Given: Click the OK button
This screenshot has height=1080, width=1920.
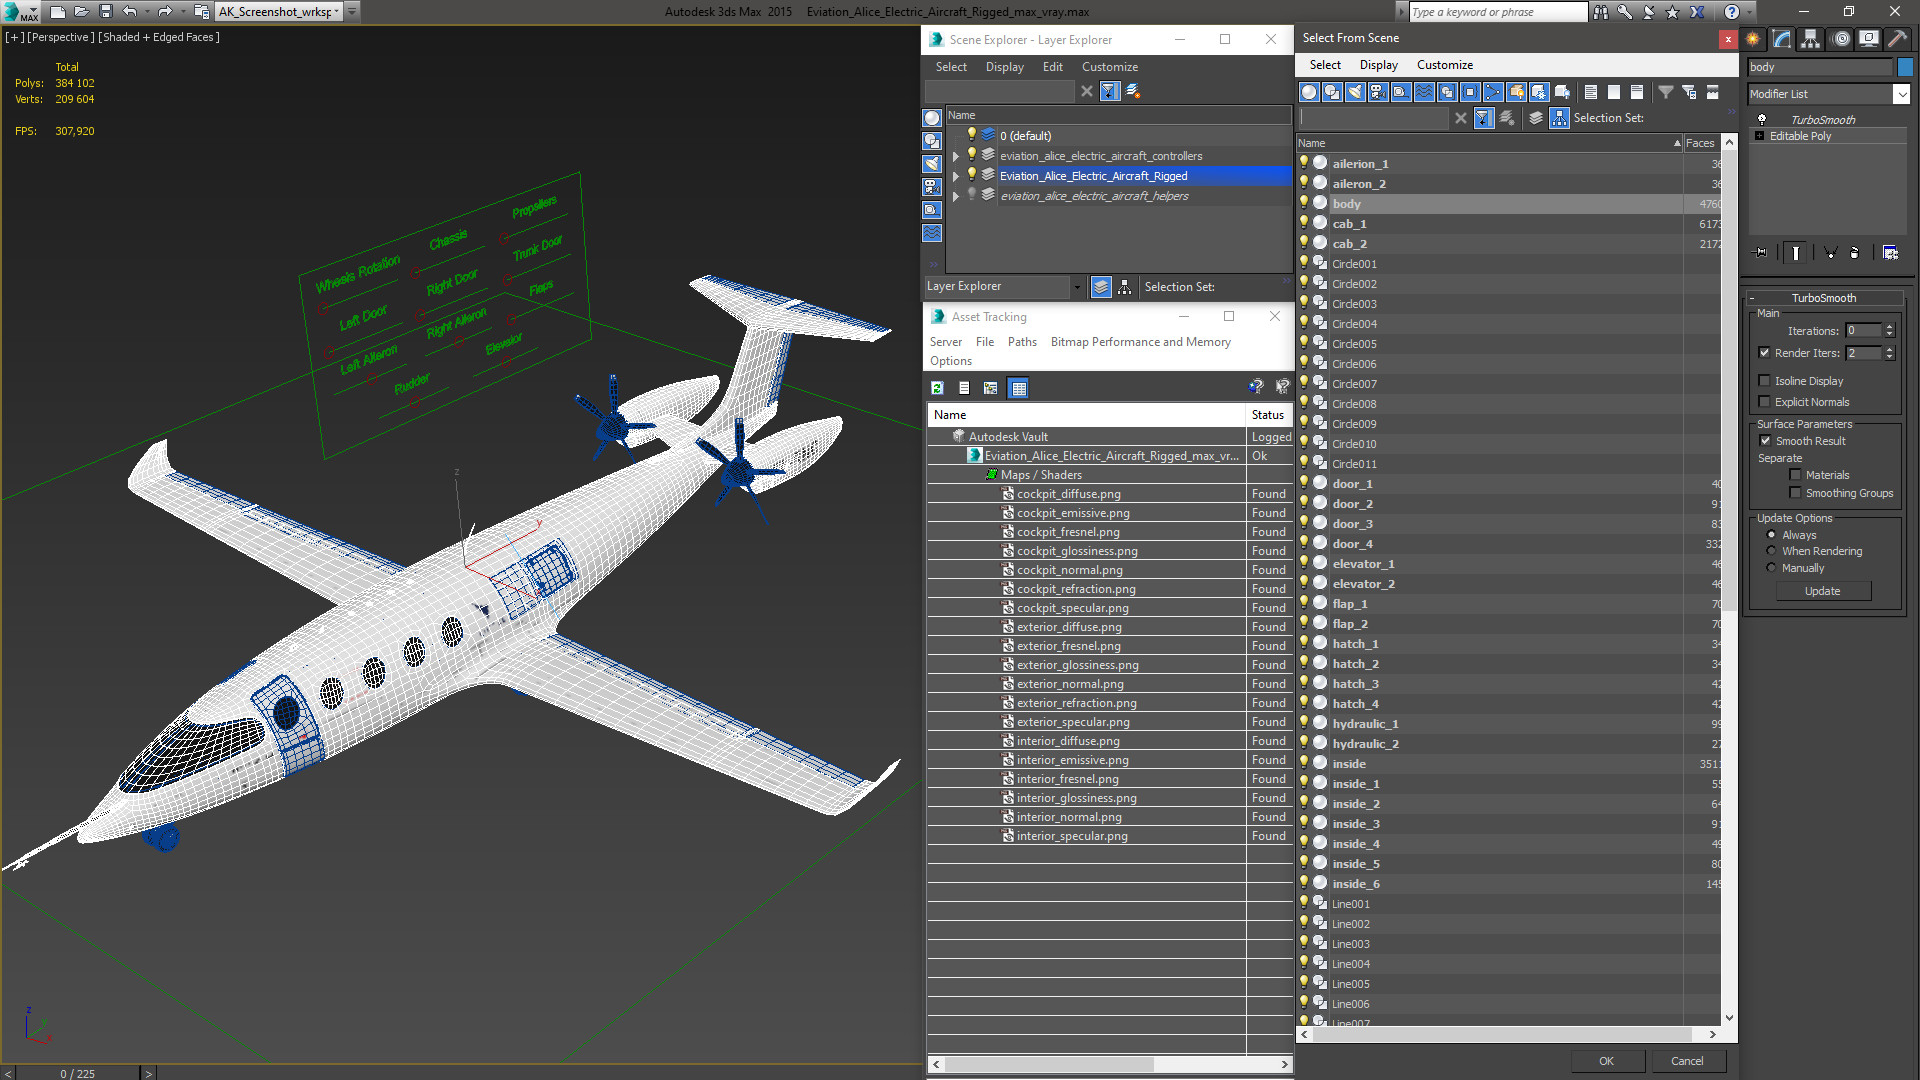Looking at the screenshot, I should 1605,1061.
